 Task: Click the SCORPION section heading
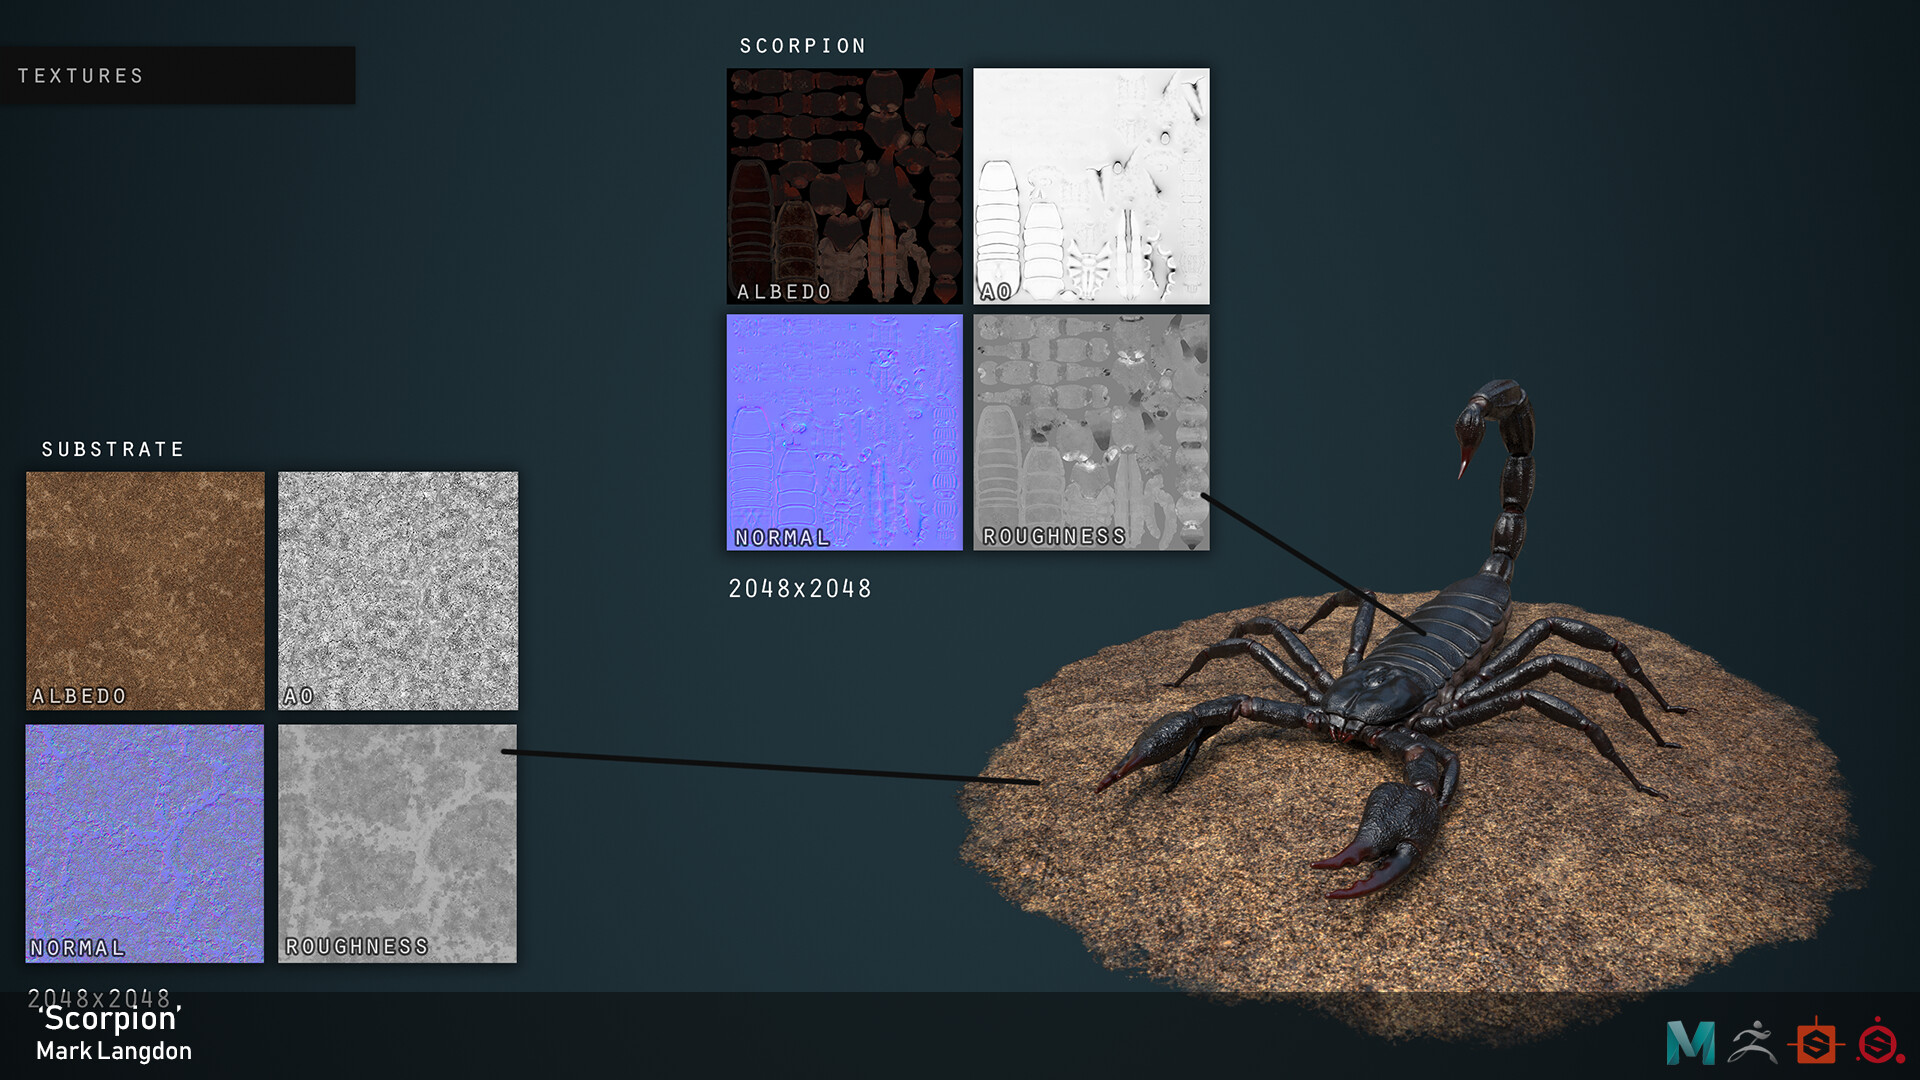(803, 46)
